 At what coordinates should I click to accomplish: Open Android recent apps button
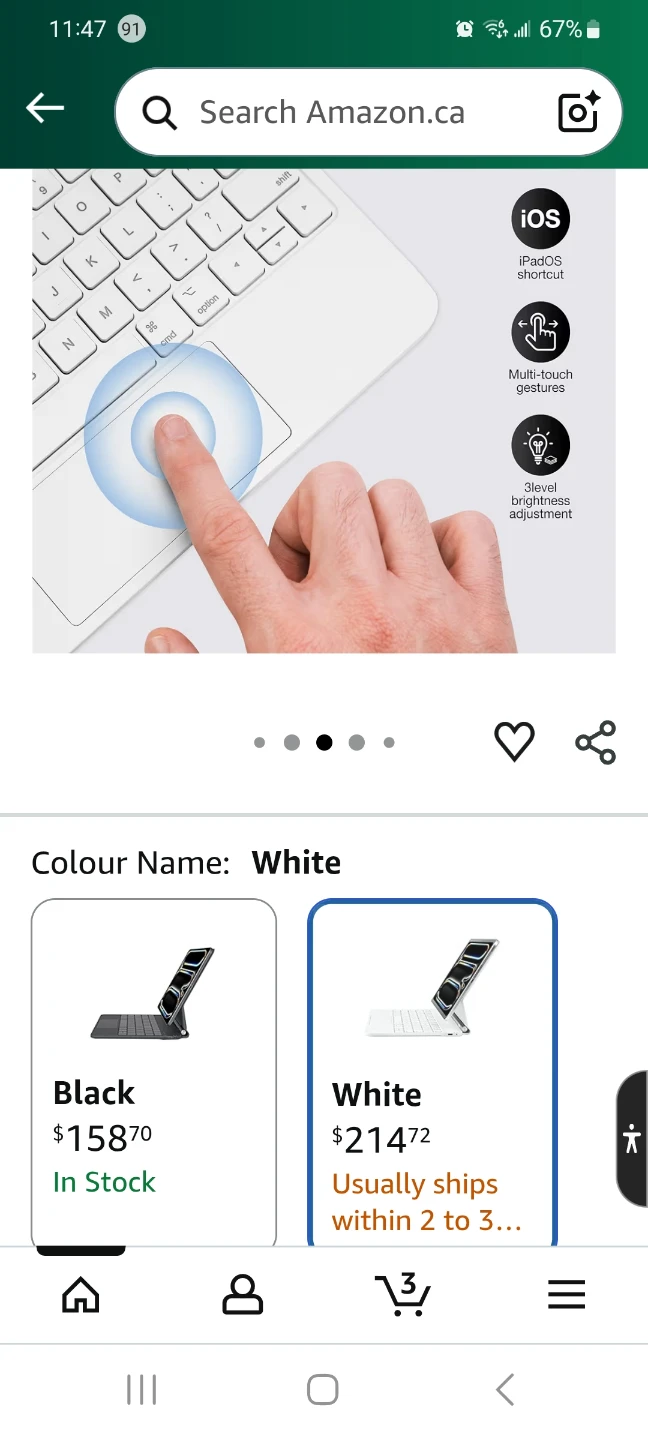tap(142, 1389)
